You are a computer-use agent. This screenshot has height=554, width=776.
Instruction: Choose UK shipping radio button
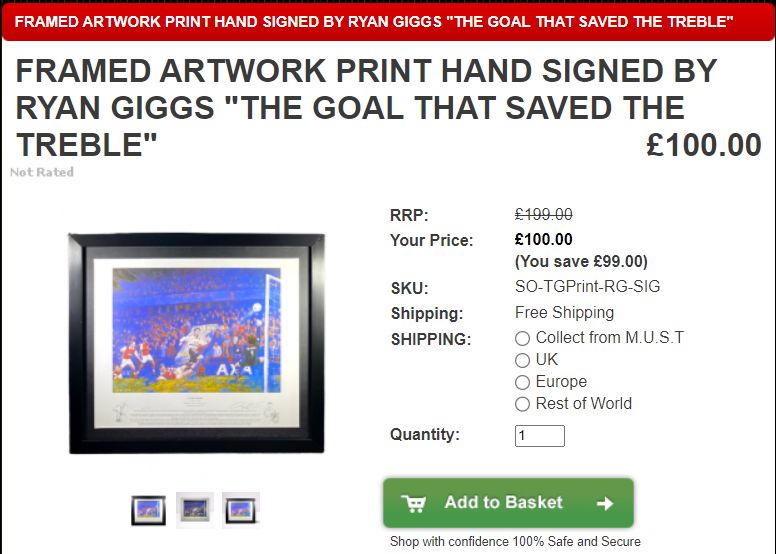(522, 360)
